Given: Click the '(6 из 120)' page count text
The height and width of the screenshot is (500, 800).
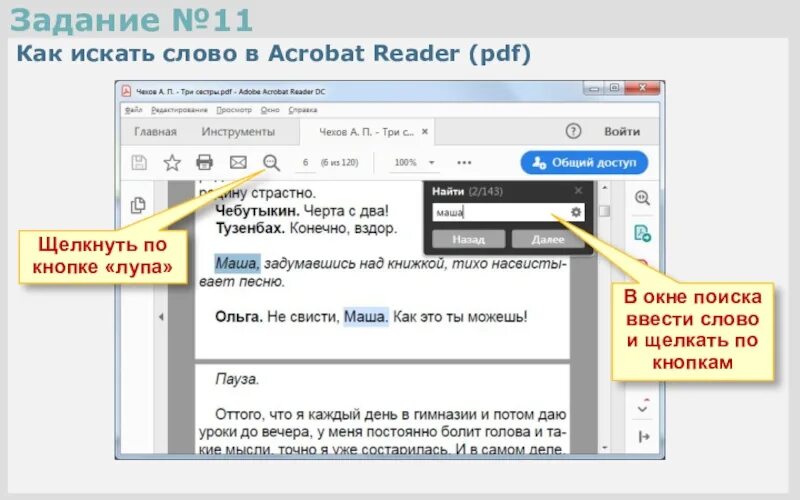Looking at the screenshot, I should point(339,163).
